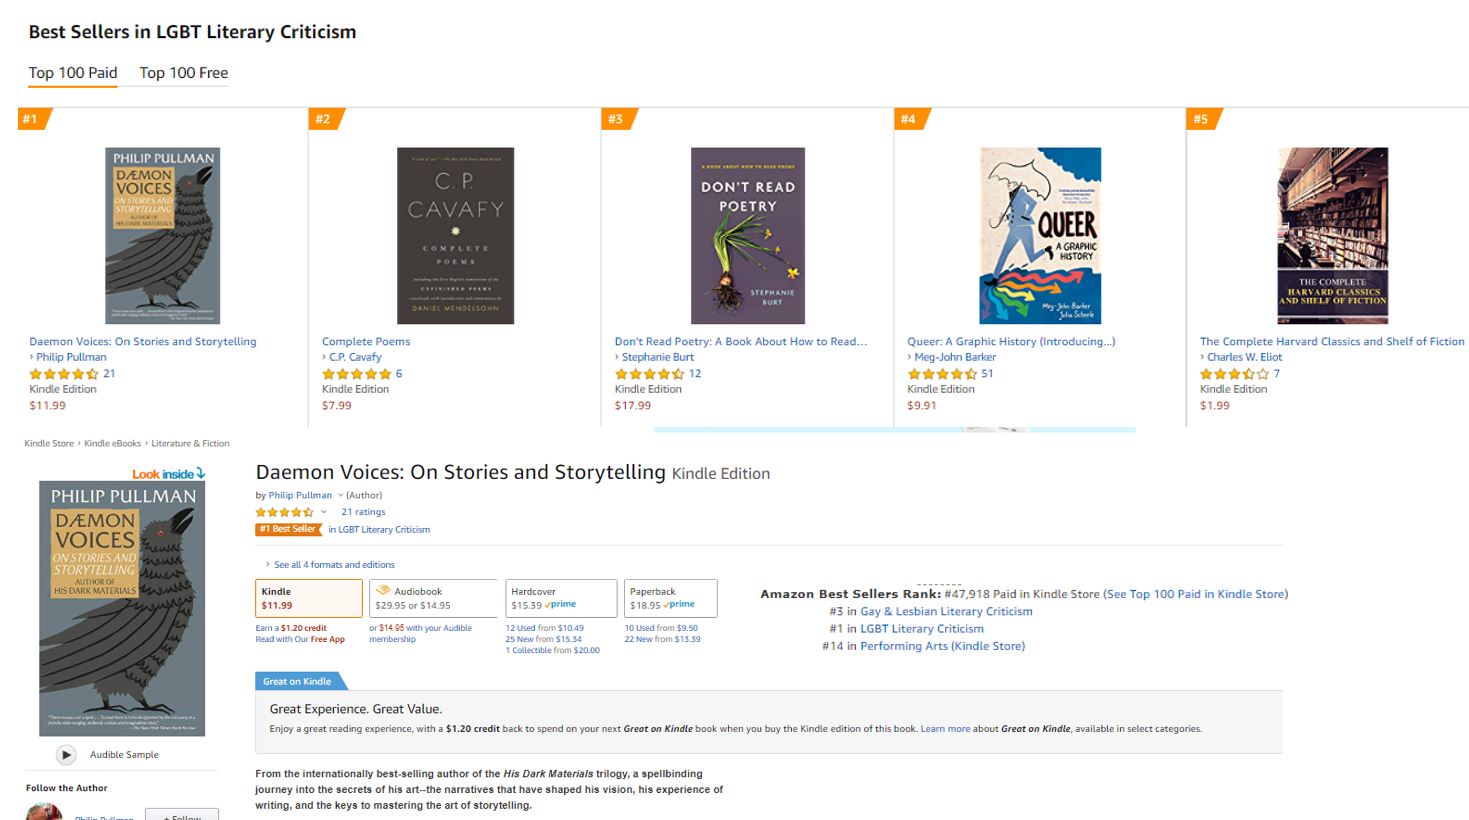This screenshot has width=1469, height=820.
Task: Open the Philip Pullman author dropdown chevron
Action: point(340,495)
